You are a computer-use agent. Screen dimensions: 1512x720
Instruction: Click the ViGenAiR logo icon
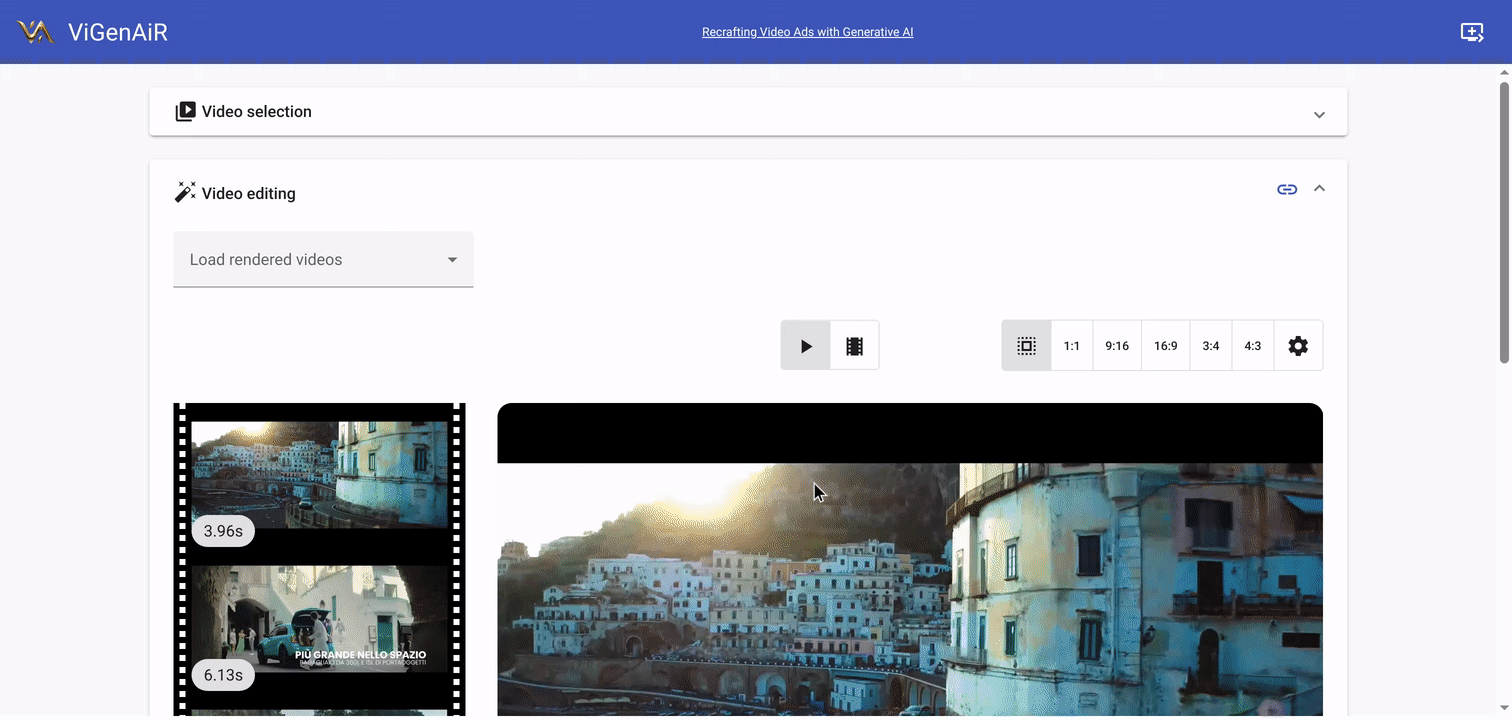pyautogui.click(x=35, y=32)
